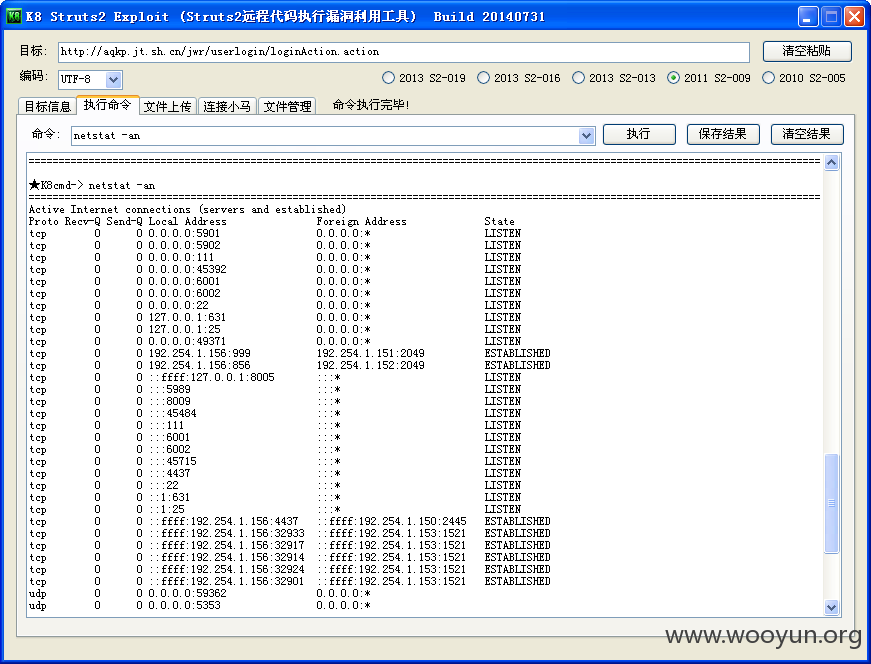Image resolution: width=871 pixels, height=664 pixels.
Task: Open the UTF-8 encoding dropdown
Action: pos(113,79)
